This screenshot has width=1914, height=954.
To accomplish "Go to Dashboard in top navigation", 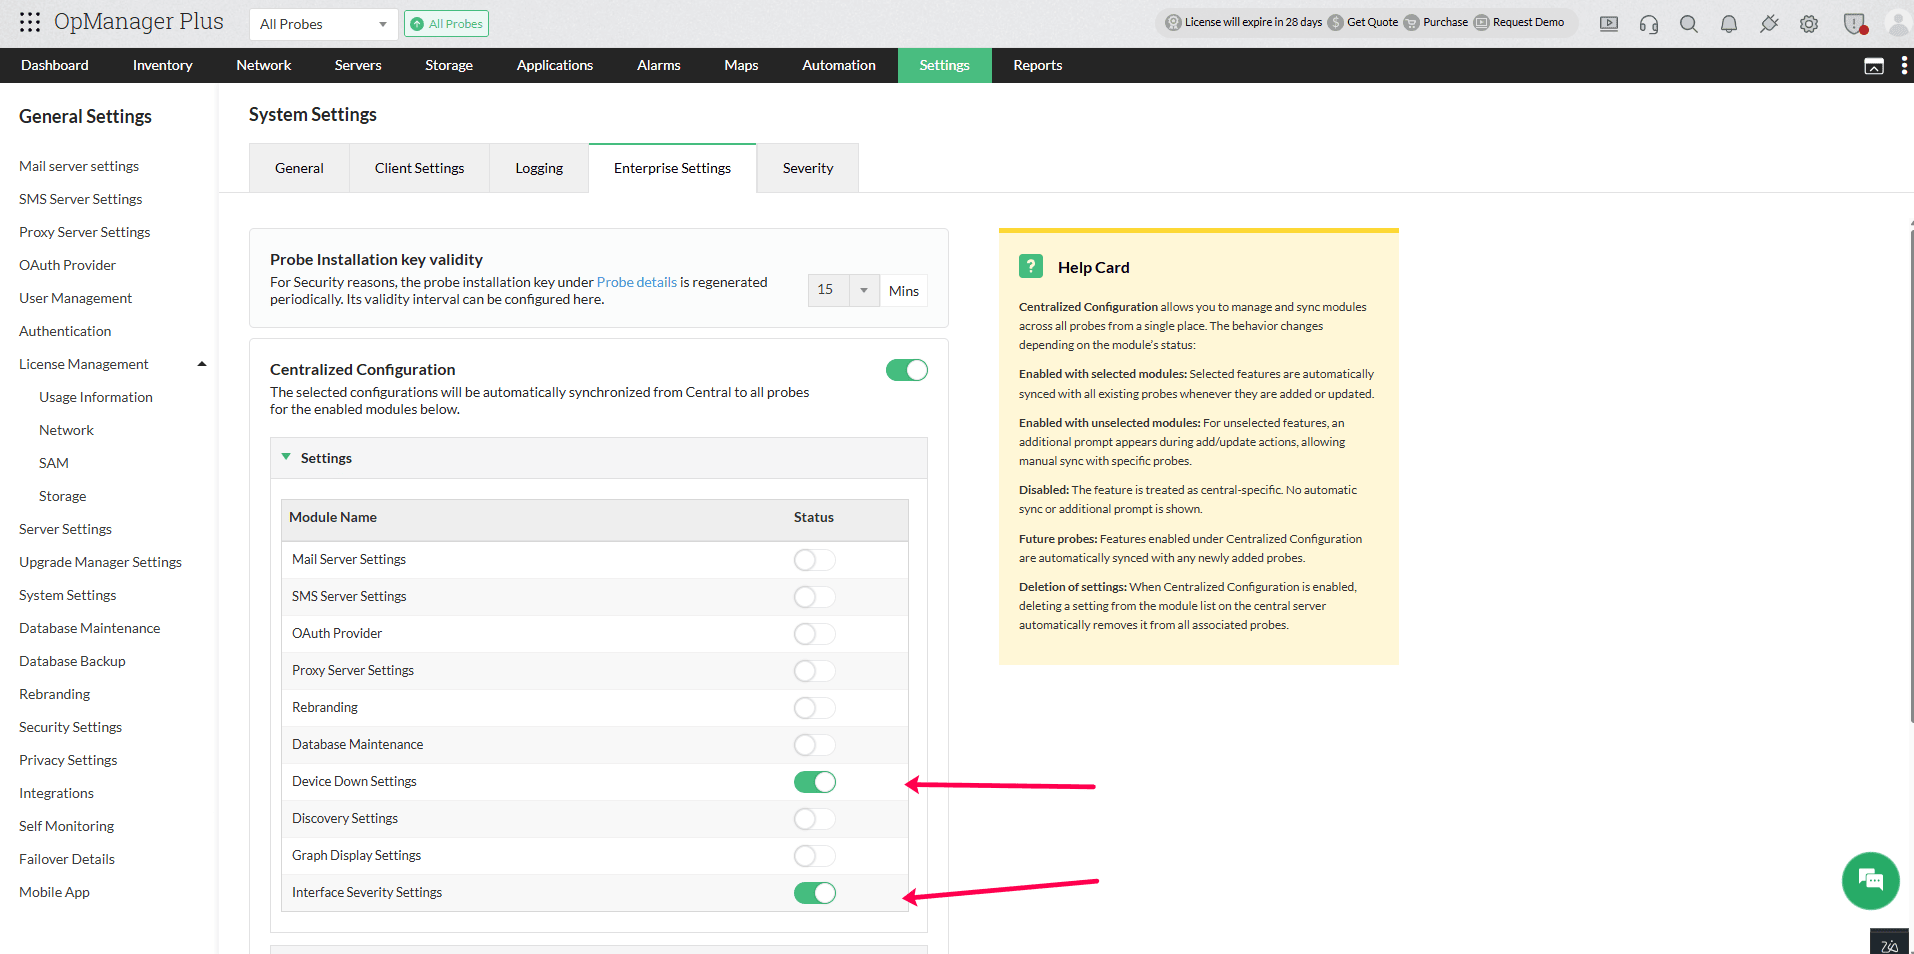I will [55, 65].
